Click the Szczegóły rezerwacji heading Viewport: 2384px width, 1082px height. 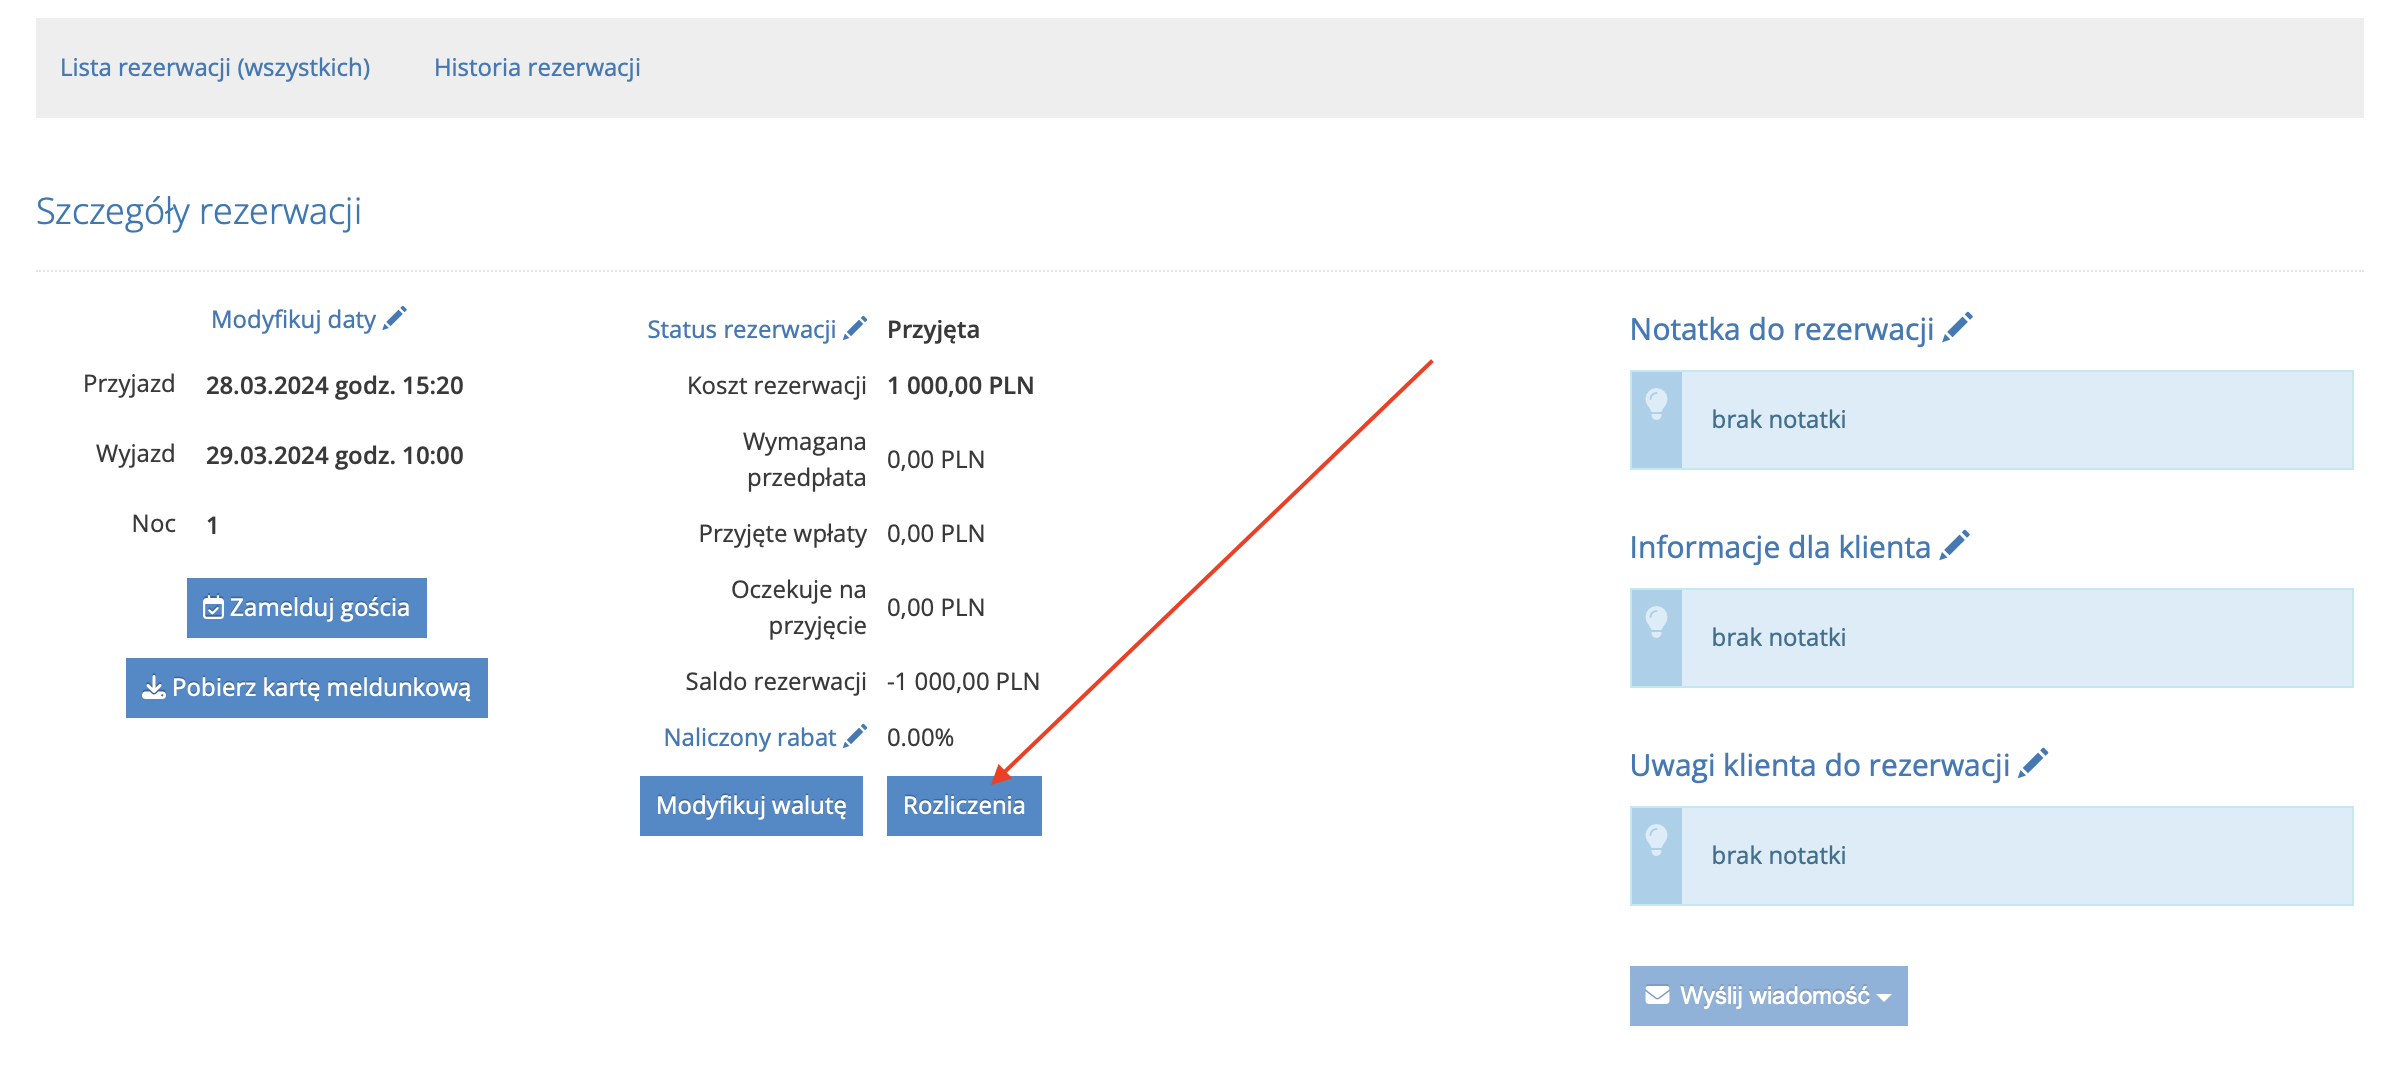pos(198,212)
